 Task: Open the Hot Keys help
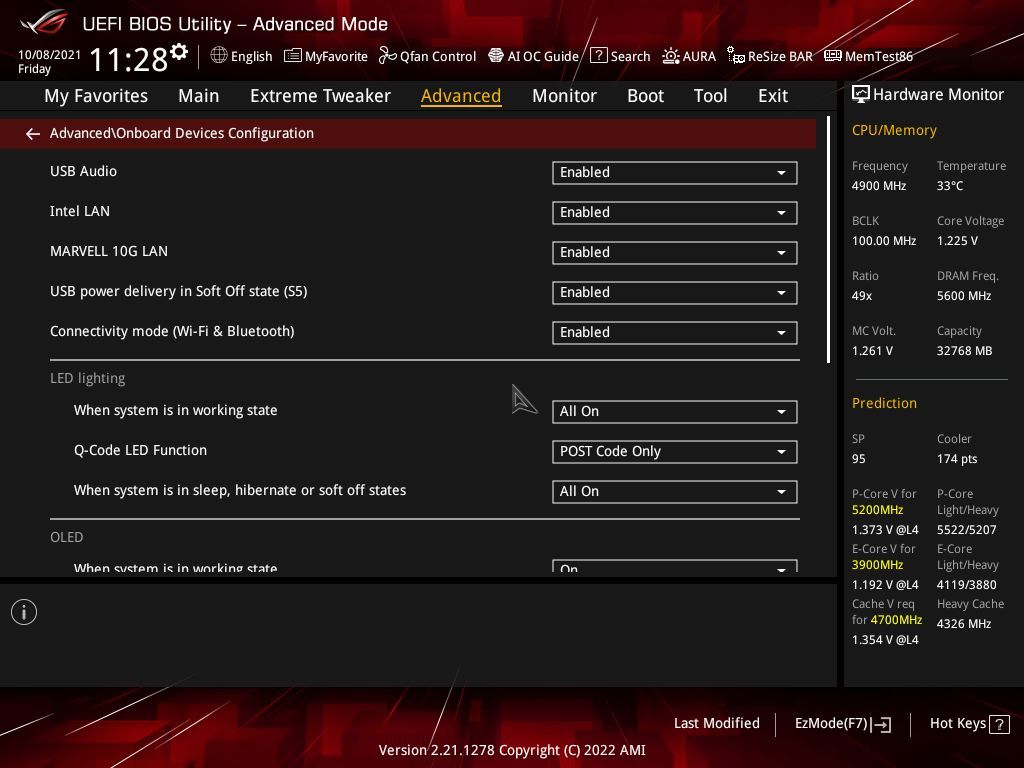point(969,724)
